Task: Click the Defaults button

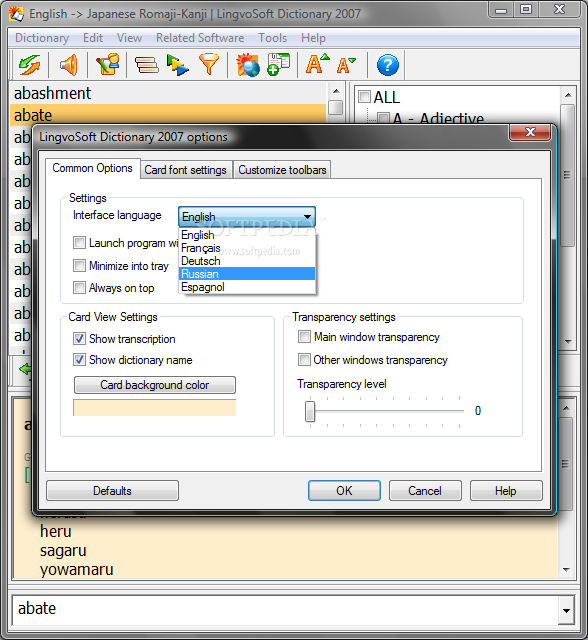Action: pyautogui.click(x=112, y=491)
